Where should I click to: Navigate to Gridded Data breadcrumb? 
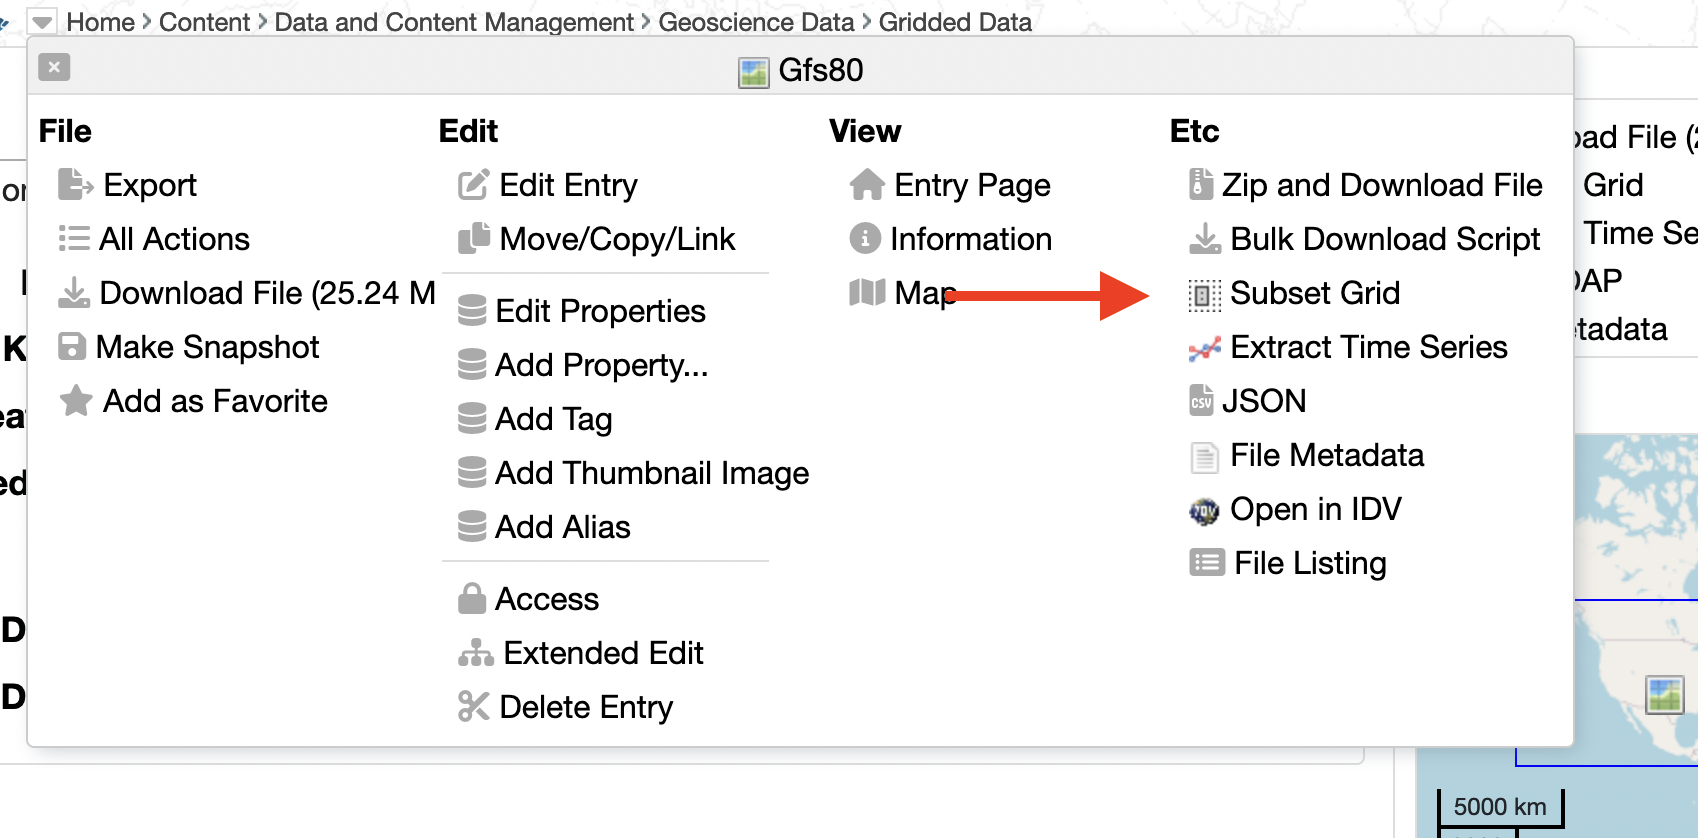[955, 22]
